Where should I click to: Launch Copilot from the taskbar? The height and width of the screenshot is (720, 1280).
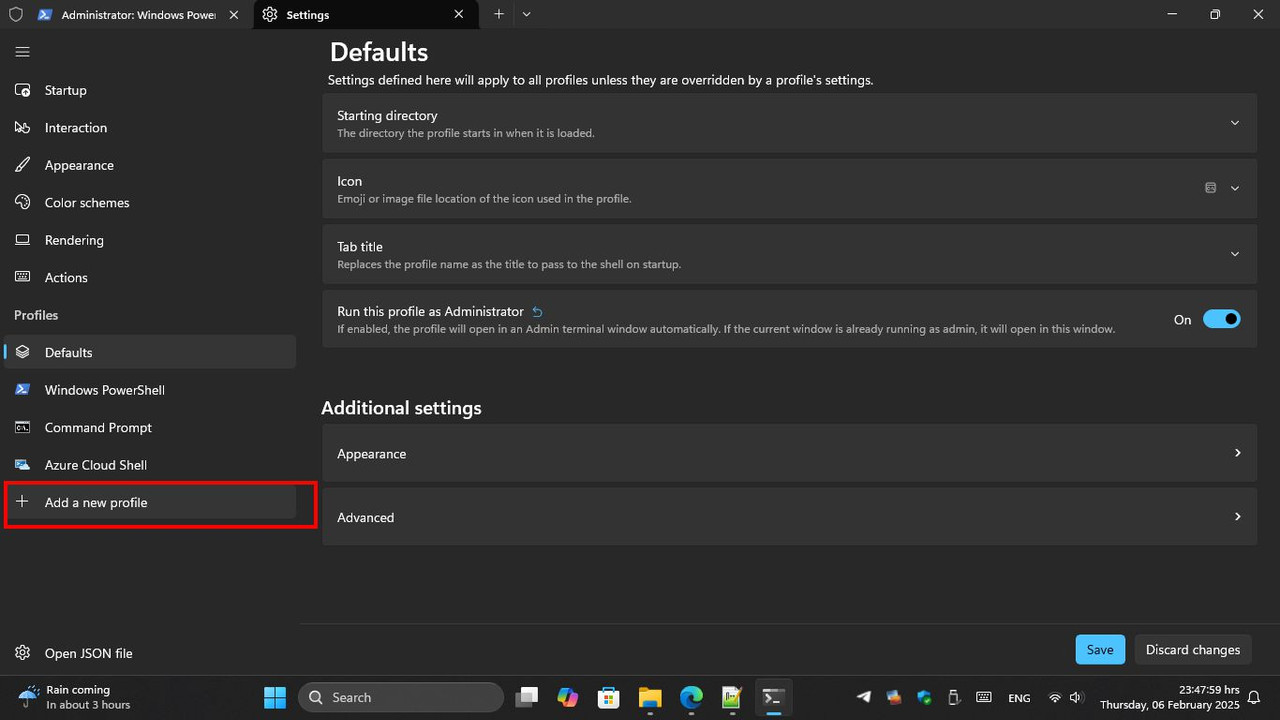tap(568, 697)
